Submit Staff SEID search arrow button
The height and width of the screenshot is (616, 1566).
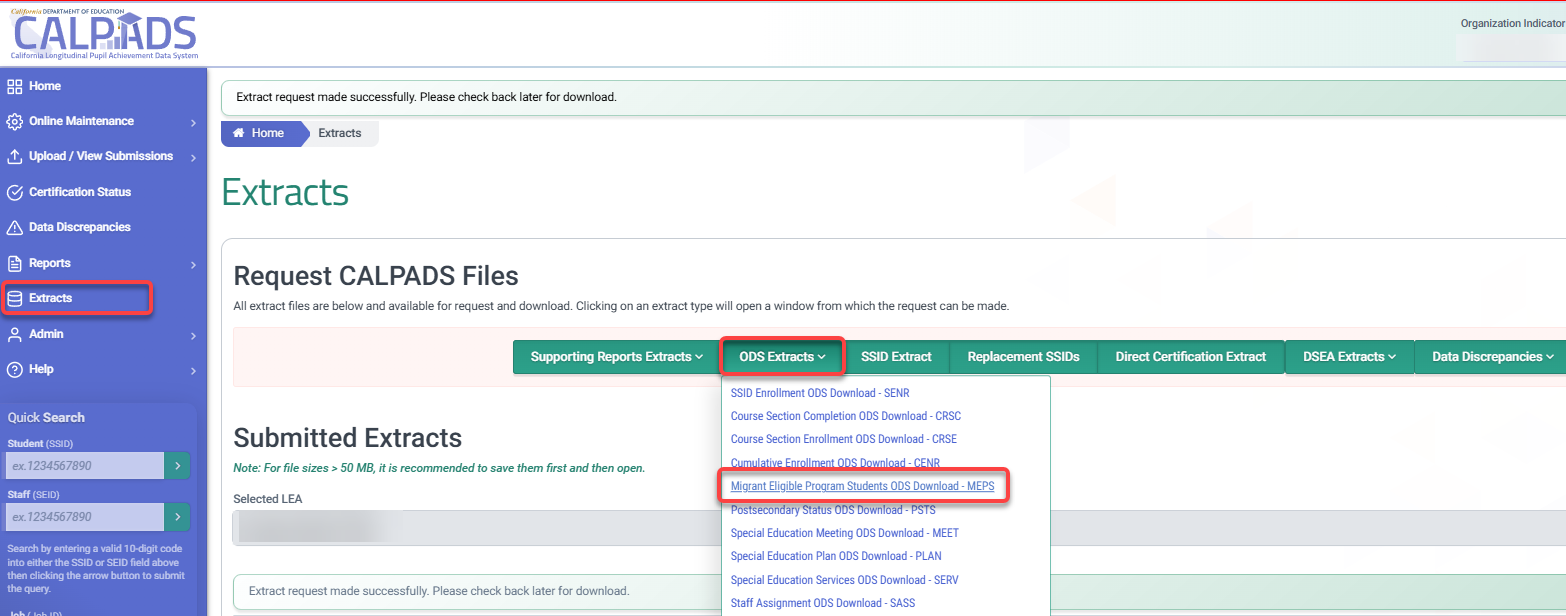tap(177, 517)
